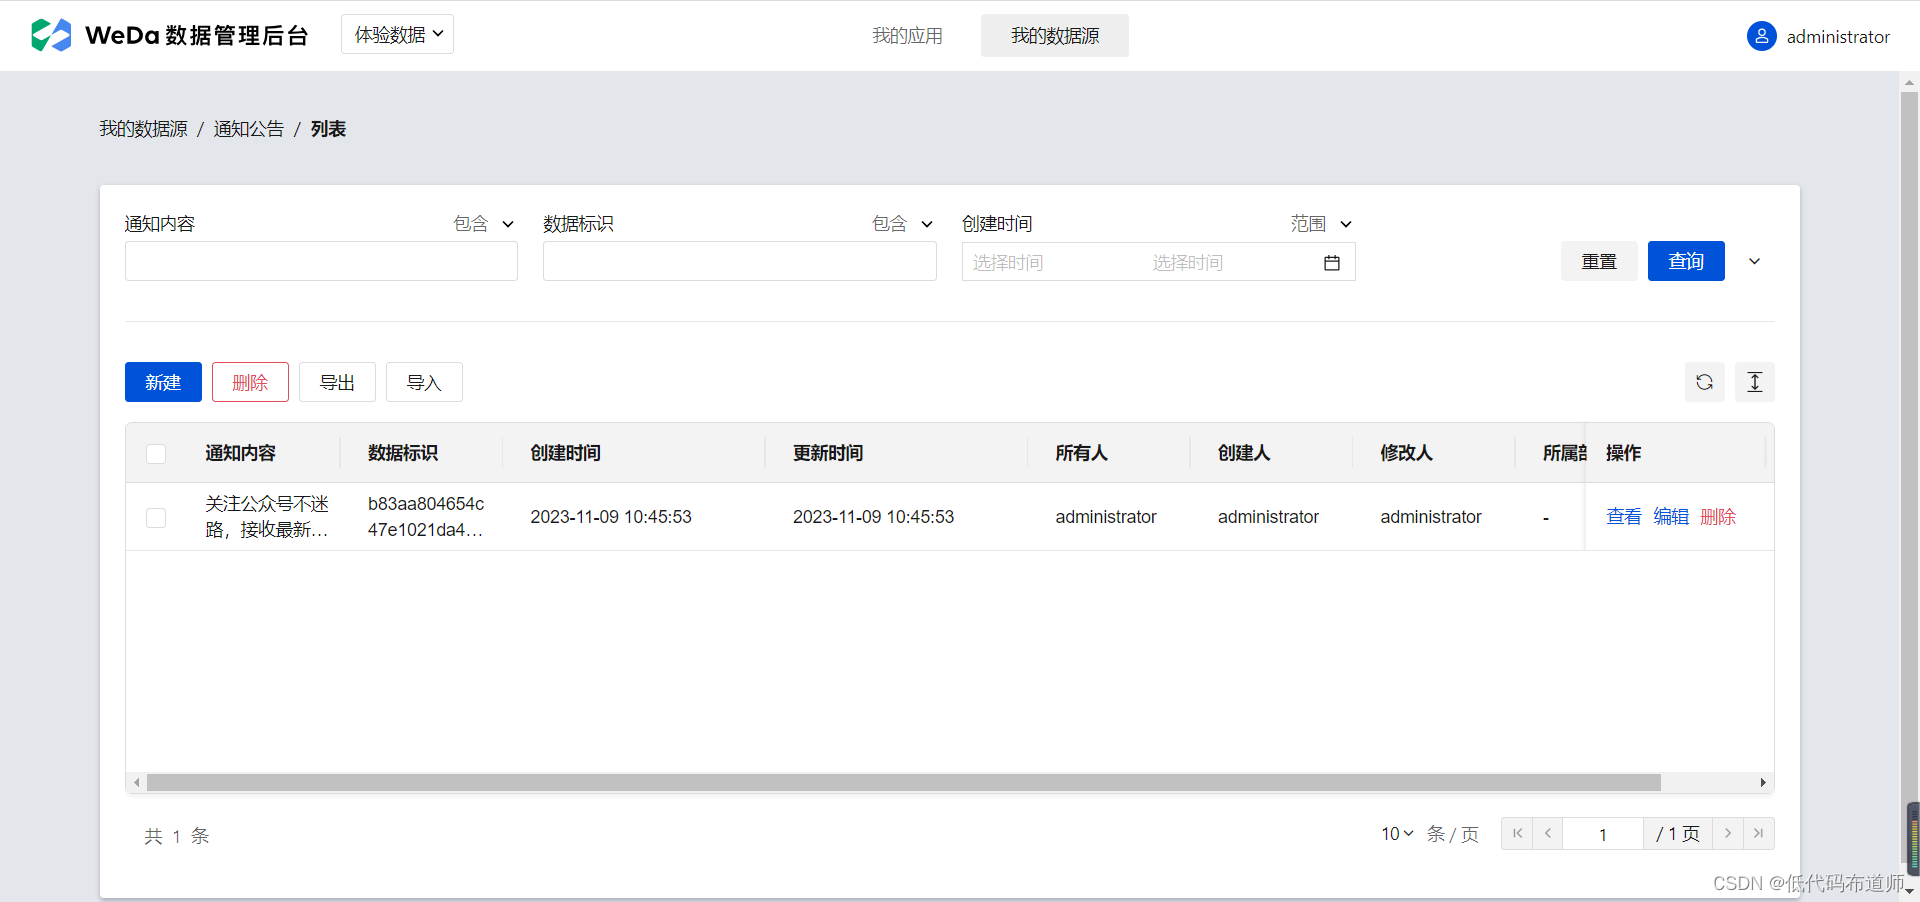Open 数据标识 filter operator 包含 dropdown
Image resolution: width=1920 pixels, height=902 pixels.
point(902,224)
